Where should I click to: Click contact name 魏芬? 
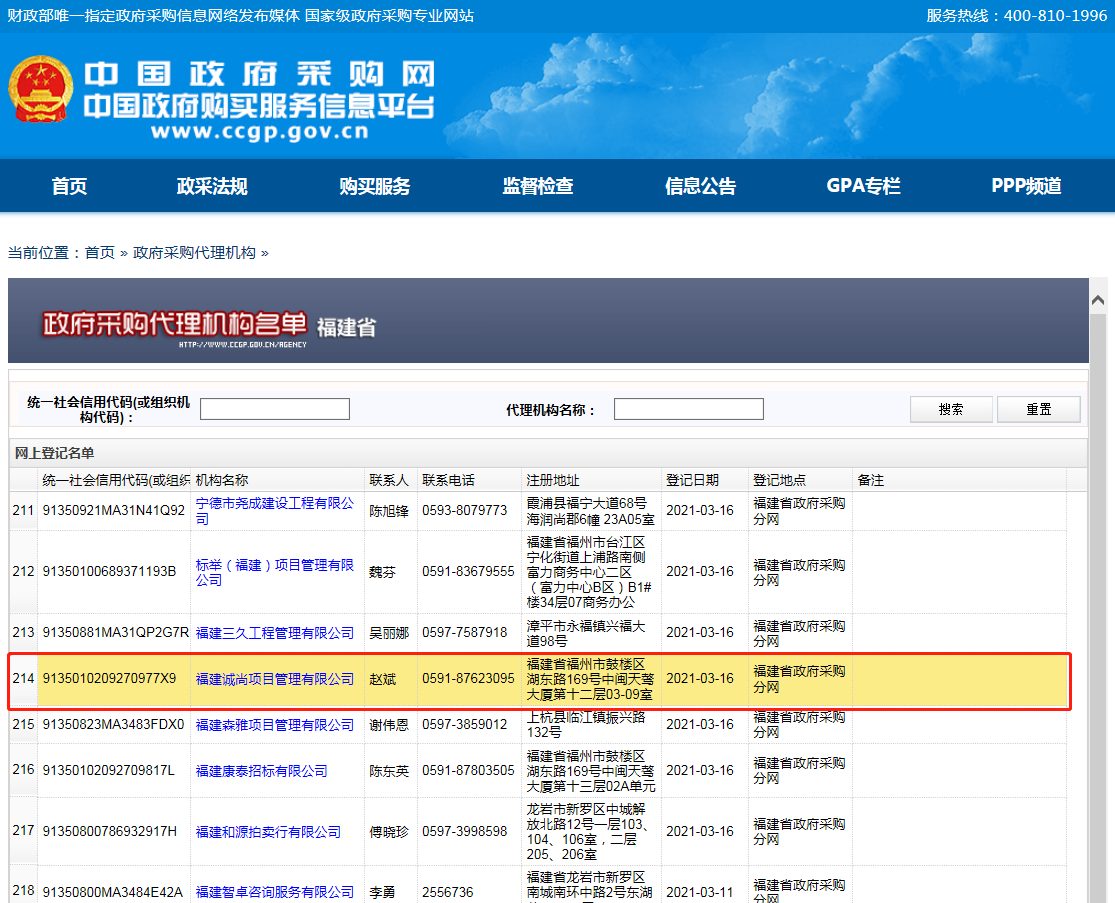pos(383,572)
